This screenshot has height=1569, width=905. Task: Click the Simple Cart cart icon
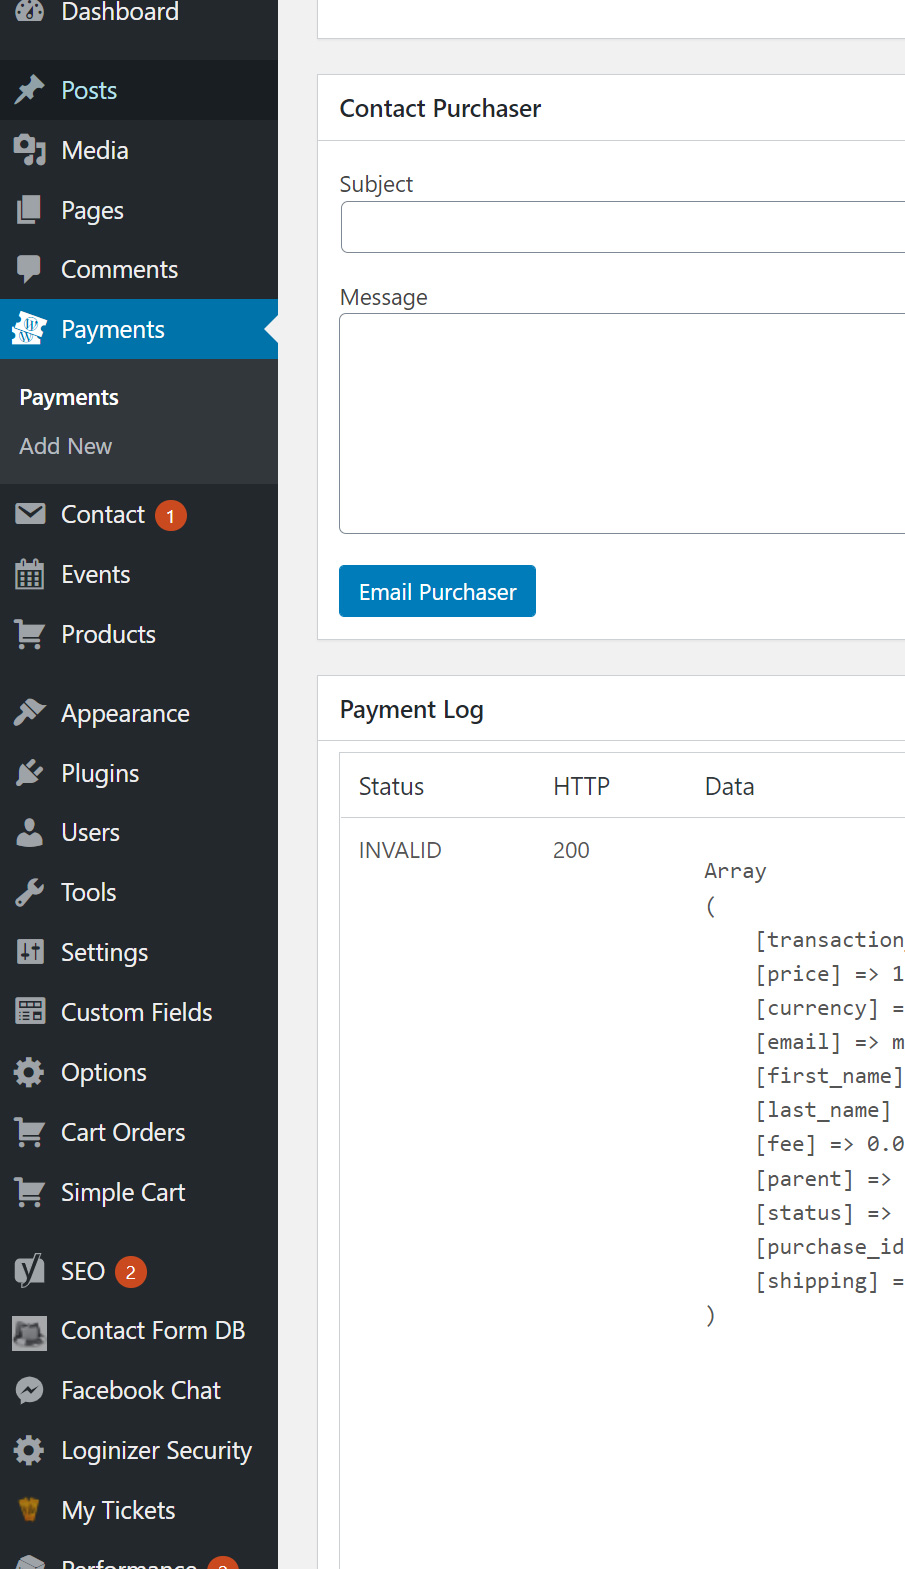point(29,1192)
